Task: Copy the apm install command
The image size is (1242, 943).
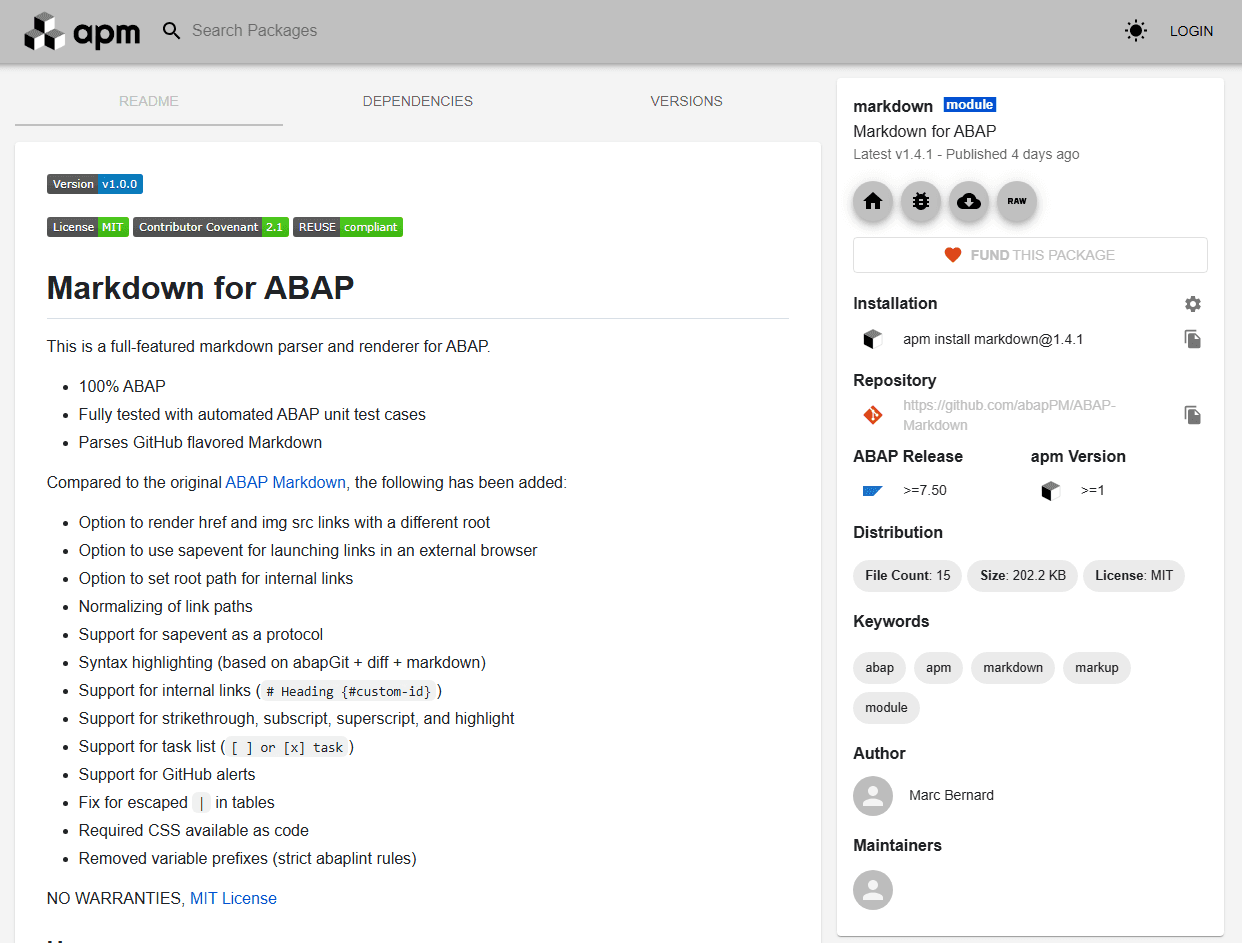Action: click(x=1193, y=339)
